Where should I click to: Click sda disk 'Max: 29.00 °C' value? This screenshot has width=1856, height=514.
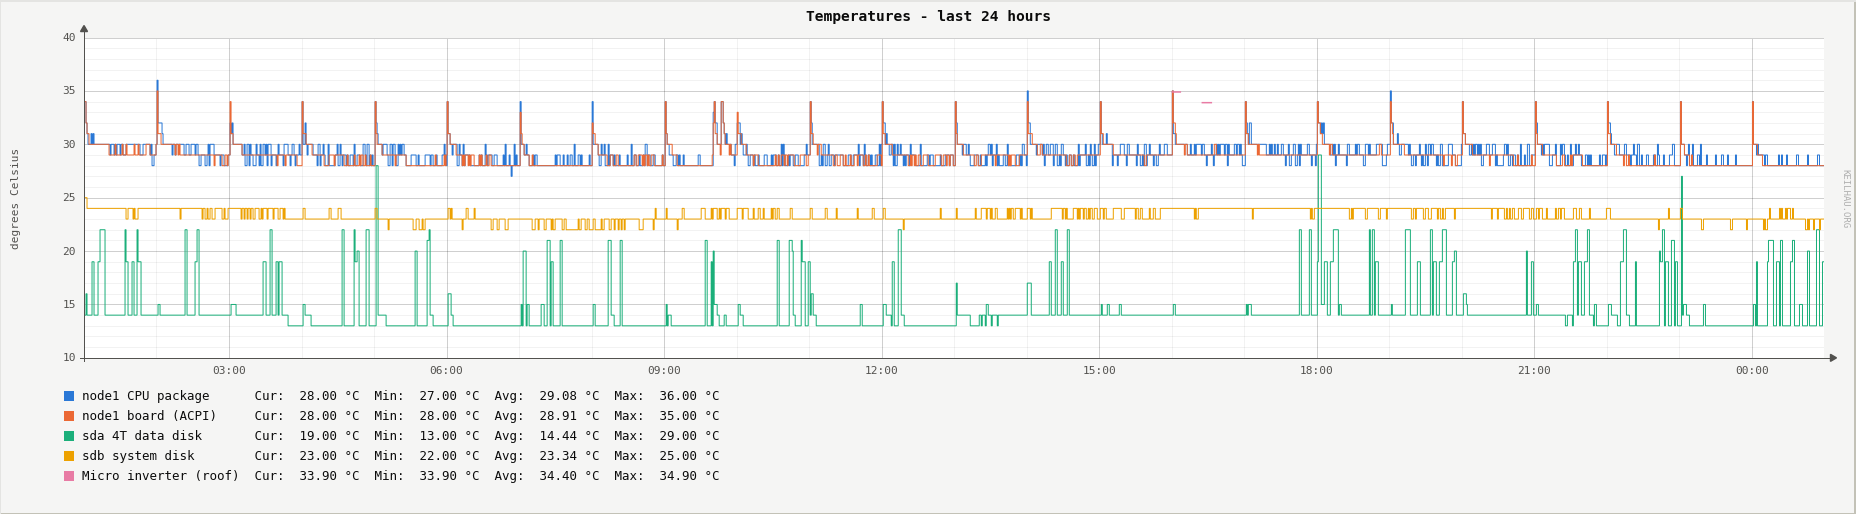point(667,436)
